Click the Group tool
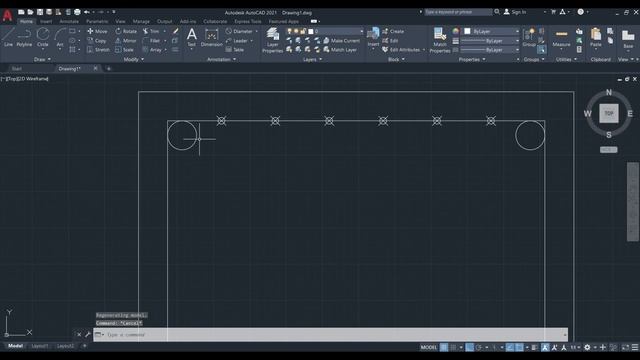The height and width of the screenshot is (360, 640). pyautogui.click(x=529, y=37)
